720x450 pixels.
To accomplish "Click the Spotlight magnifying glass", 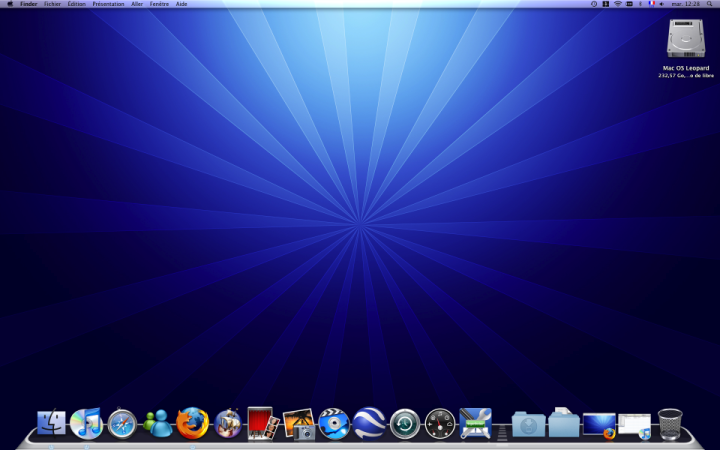I will 711,4.
